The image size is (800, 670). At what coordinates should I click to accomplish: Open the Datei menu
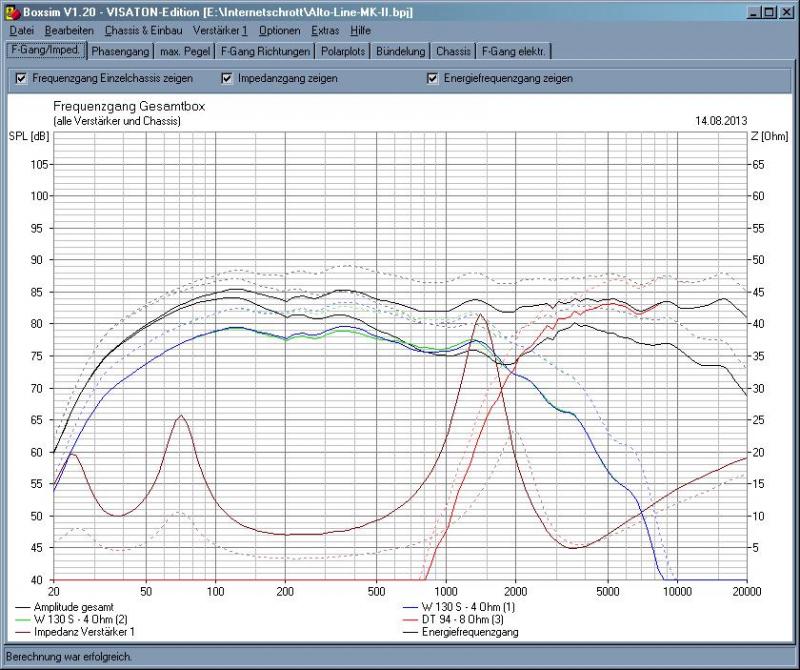(21, 31)
